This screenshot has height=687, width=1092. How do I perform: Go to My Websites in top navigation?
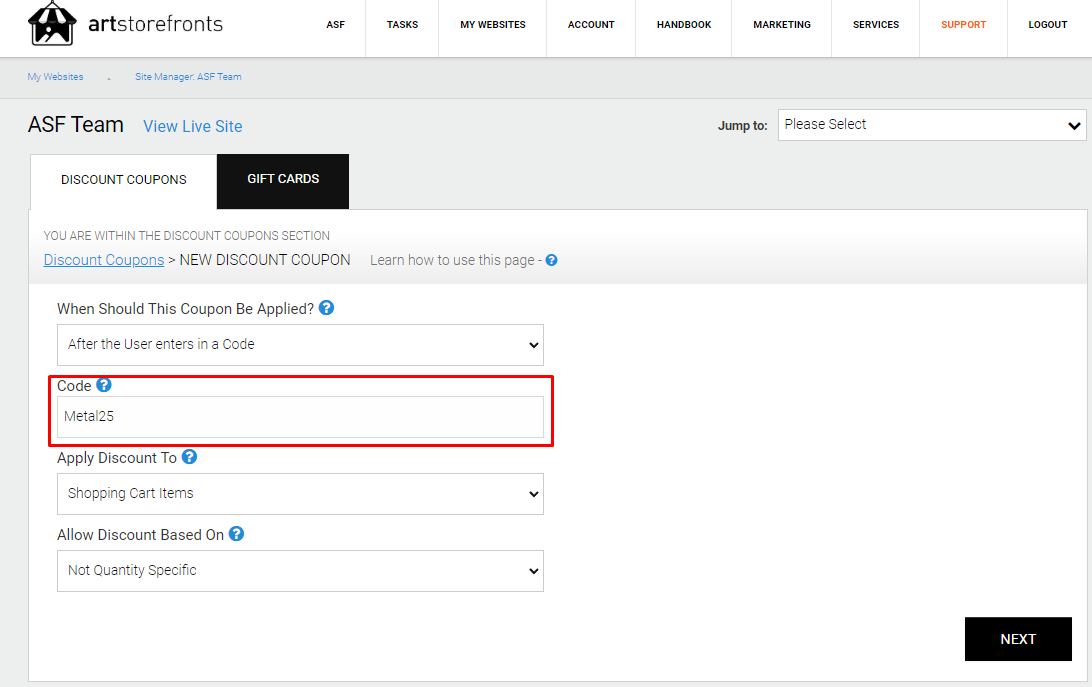(x=492, y=25)
